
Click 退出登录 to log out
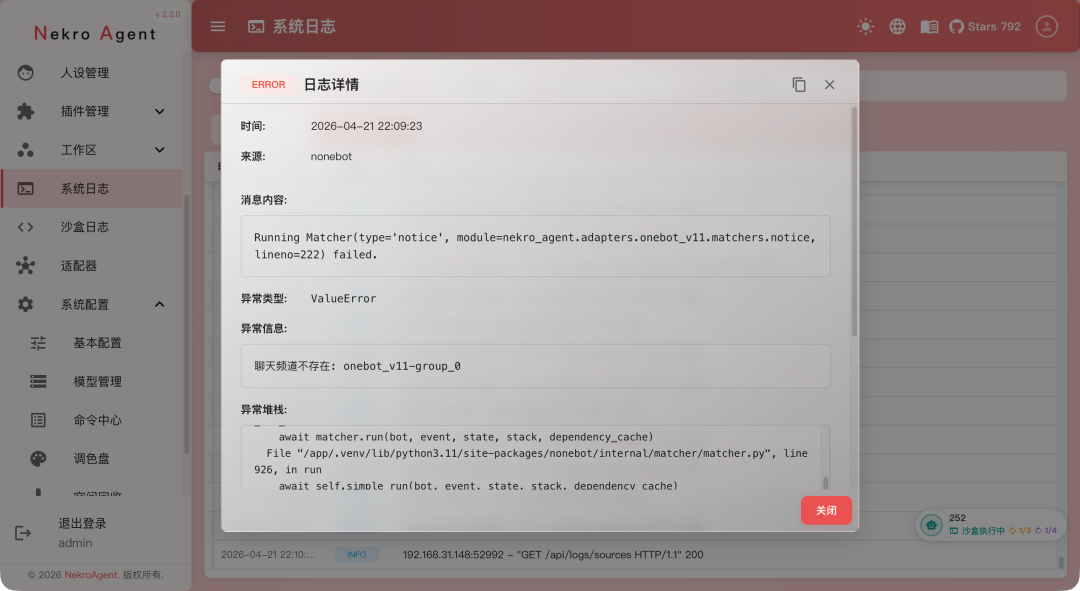[x=83, y=523]
